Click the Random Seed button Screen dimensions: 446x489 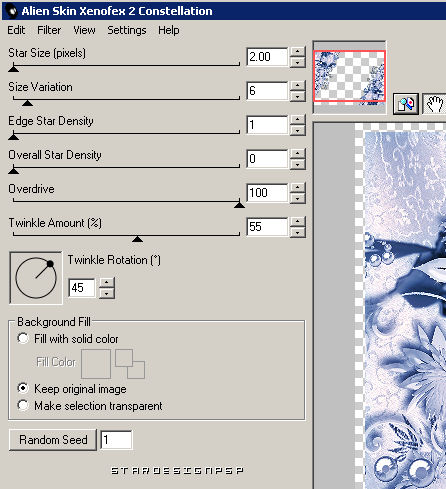53,440
